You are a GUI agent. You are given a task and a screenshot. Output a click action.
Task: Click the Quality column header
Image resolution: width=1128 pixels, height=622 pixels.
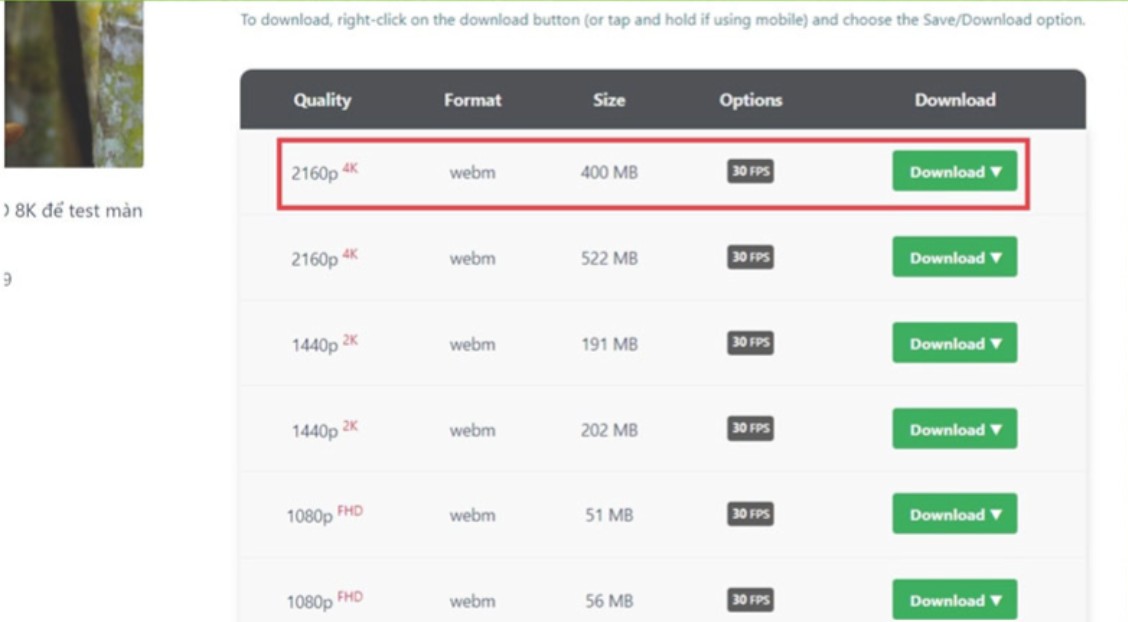tap(322, 100)
